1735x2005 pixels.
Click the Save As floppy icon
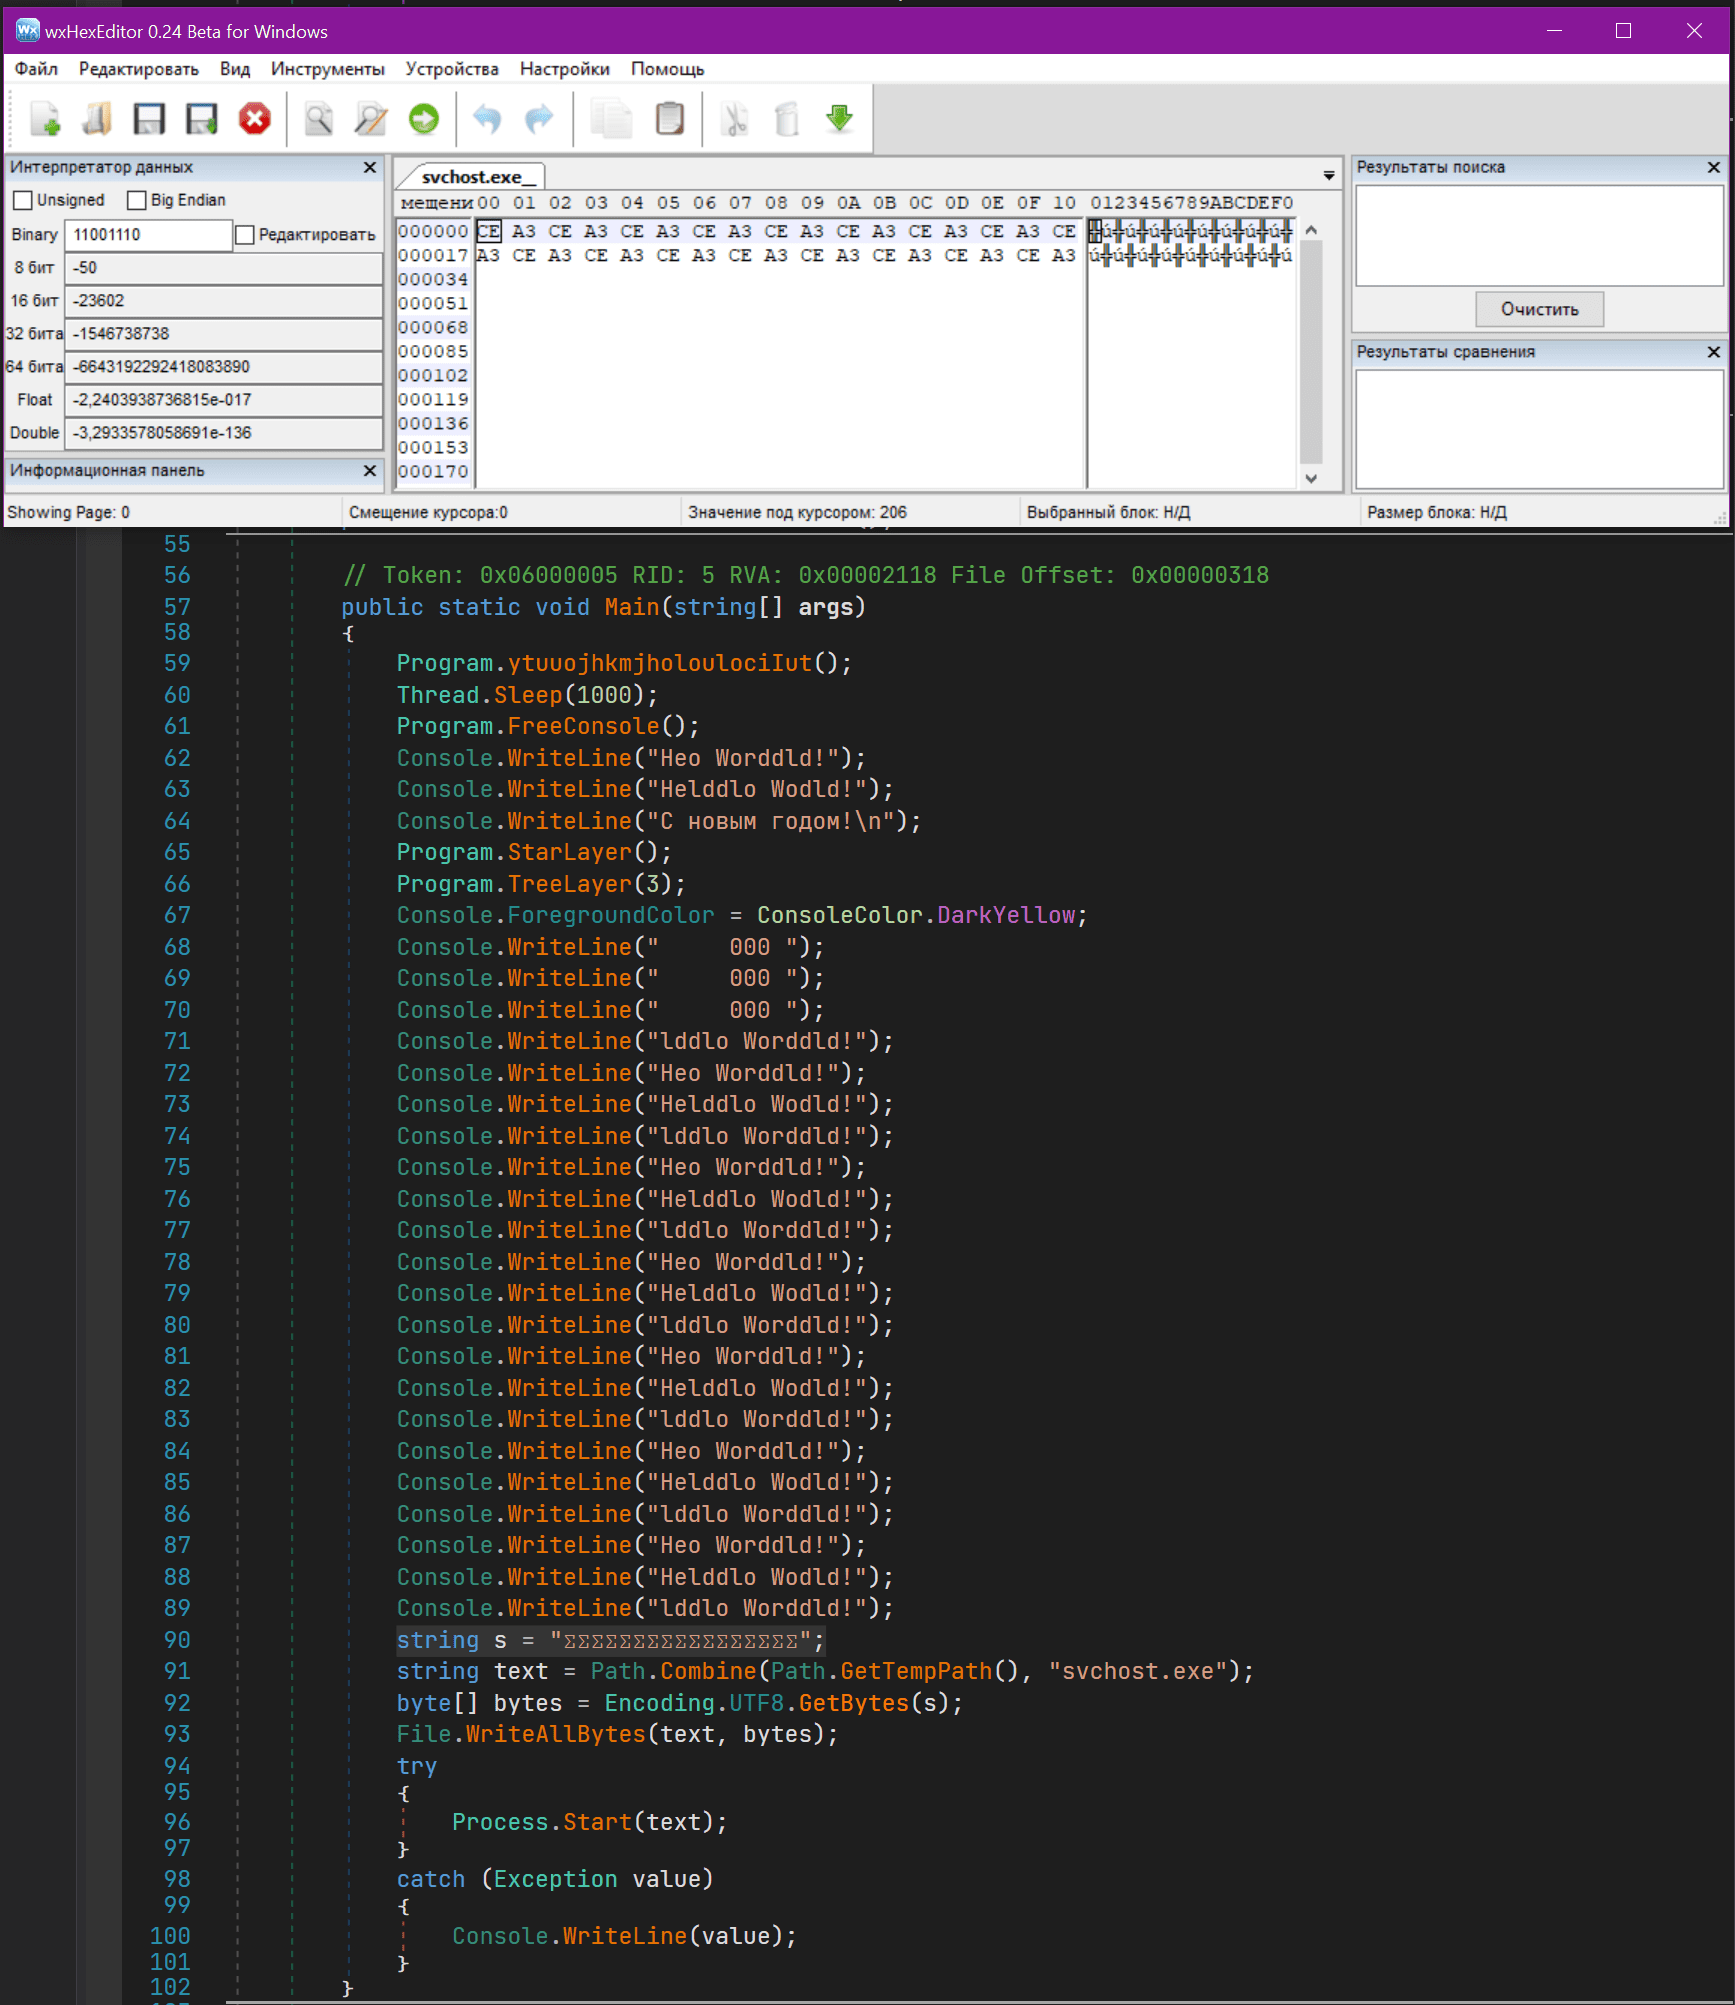tap(202, 119)
